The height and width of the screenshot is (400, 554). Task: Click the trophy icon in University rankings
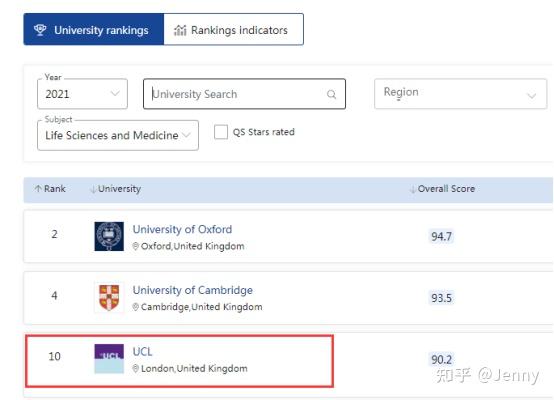coord(40,30)
